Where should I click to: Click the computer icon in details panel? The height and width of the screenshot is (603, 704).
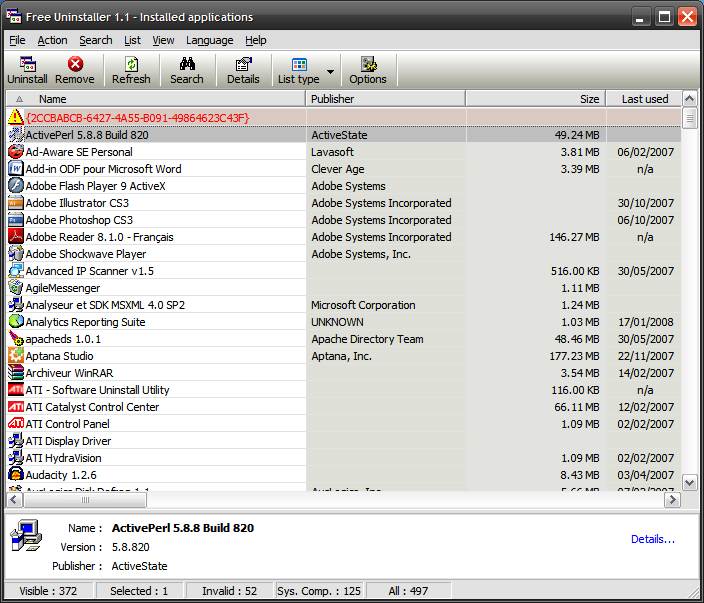[26, 535]
